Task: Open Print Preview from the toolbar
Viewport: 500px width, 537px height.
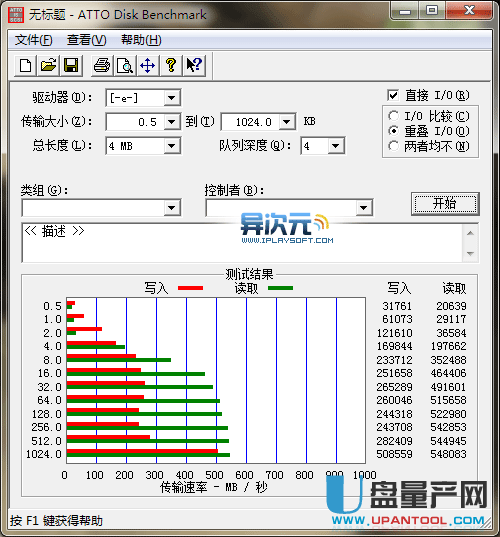Action: (125, 65)
